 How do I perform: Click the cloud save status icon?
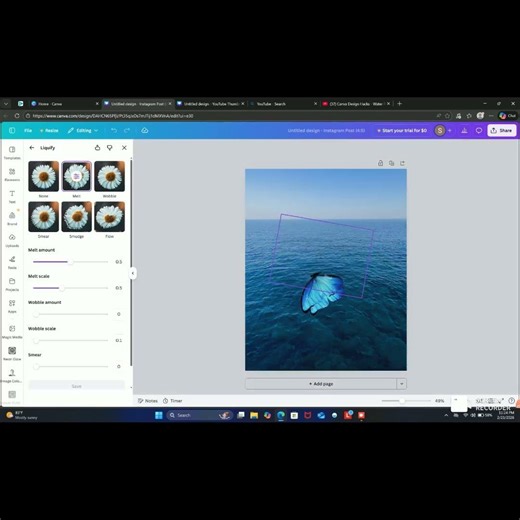[x=145, y=130]
